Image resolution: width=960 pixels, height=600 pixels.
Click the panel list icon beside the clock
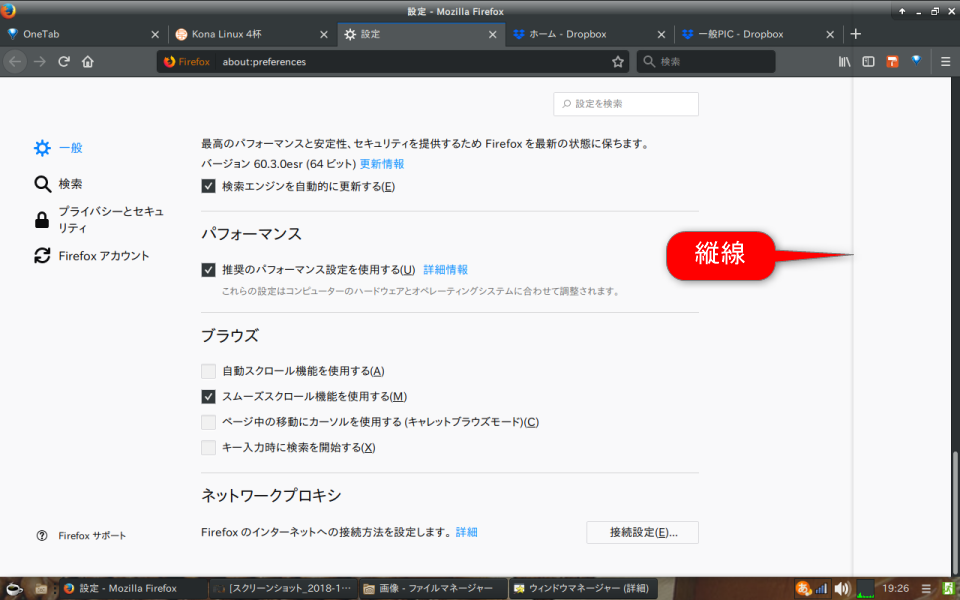(926, 589)
